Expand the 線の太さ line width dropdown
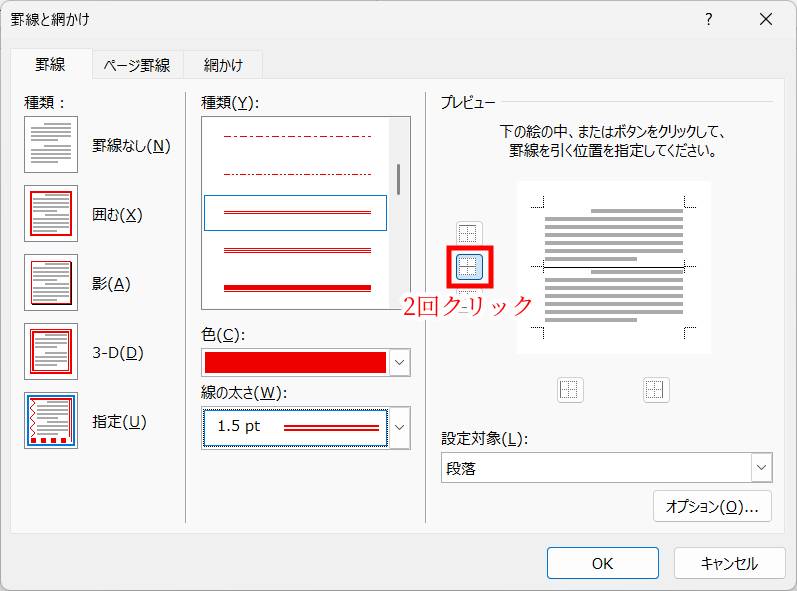Viewport: 797px width, 591px height. pos(399,427)
